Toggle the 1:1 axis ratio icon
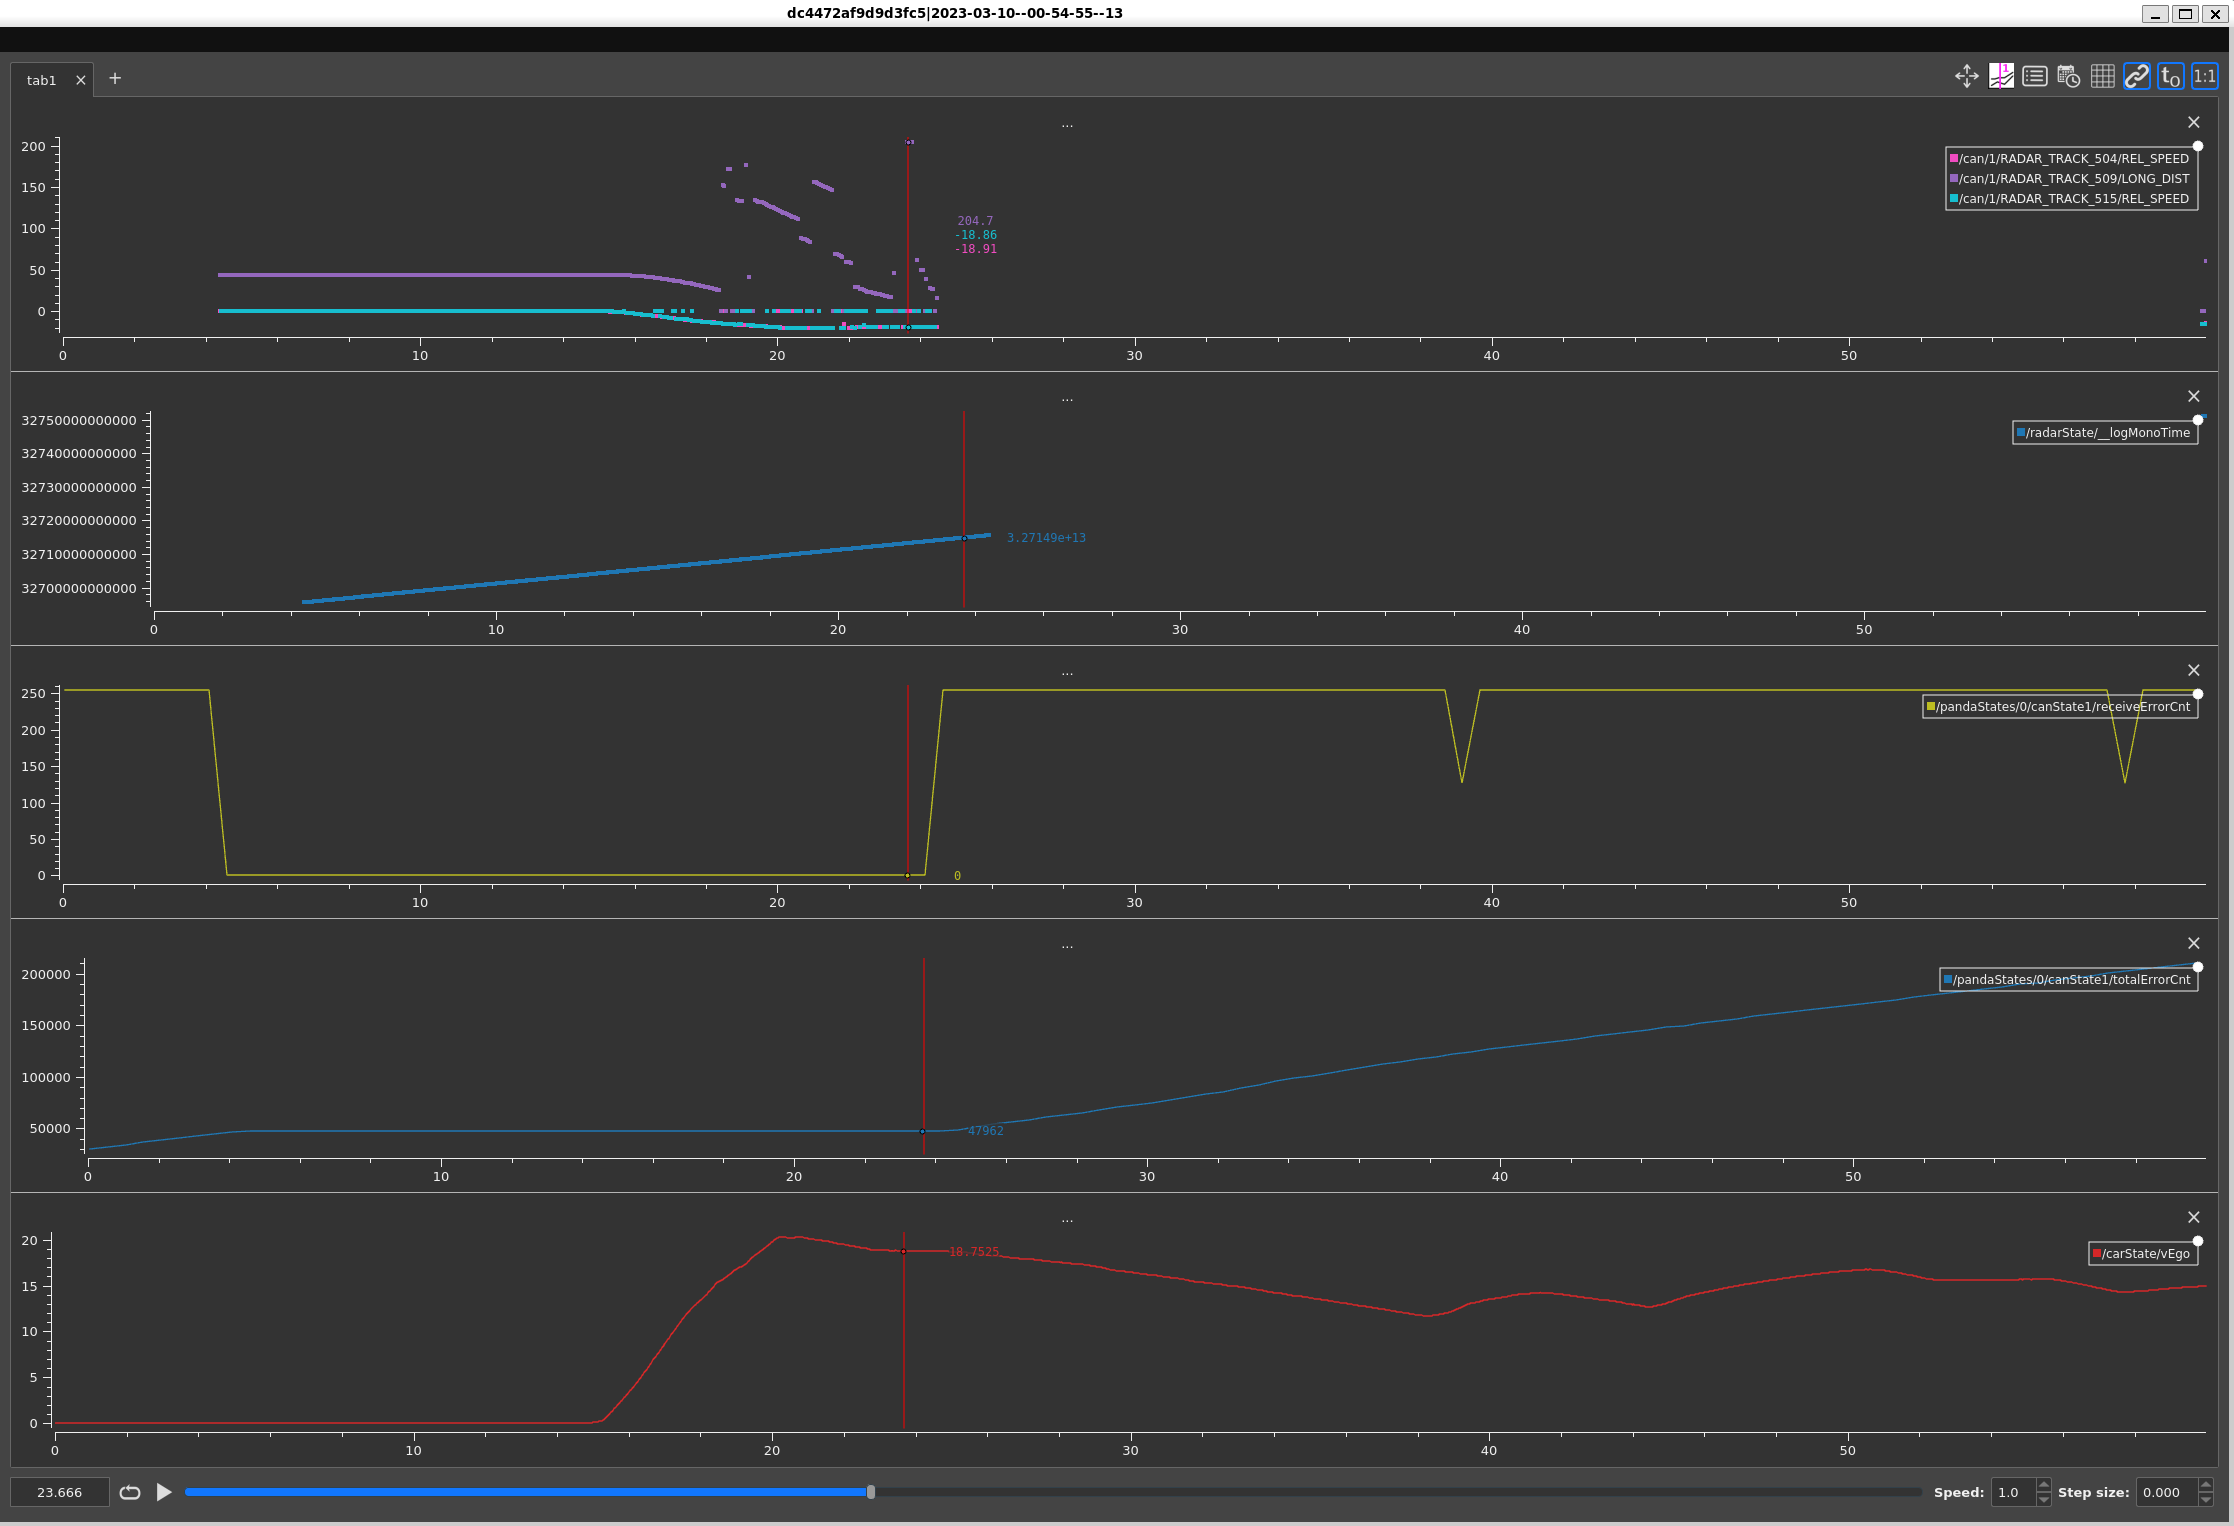Viewport: 2234px width, 1526px height. (x=2203, y=76)
